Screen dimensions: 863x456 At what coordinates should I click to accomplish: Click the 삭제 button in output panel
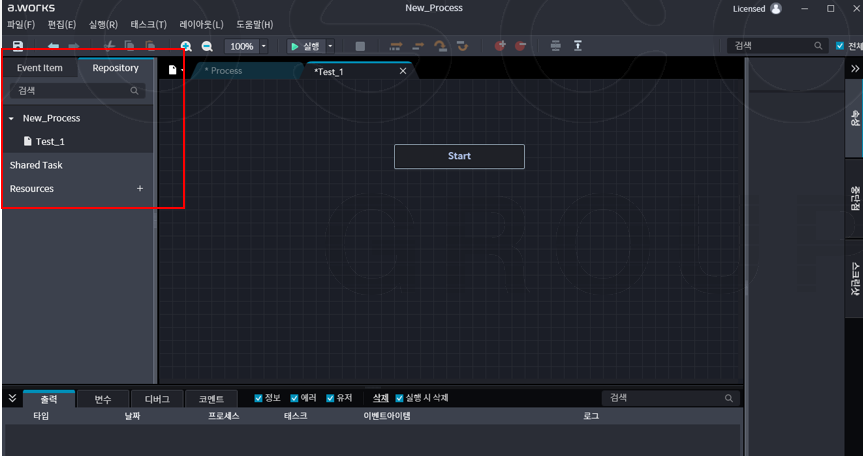click(381, 398)
